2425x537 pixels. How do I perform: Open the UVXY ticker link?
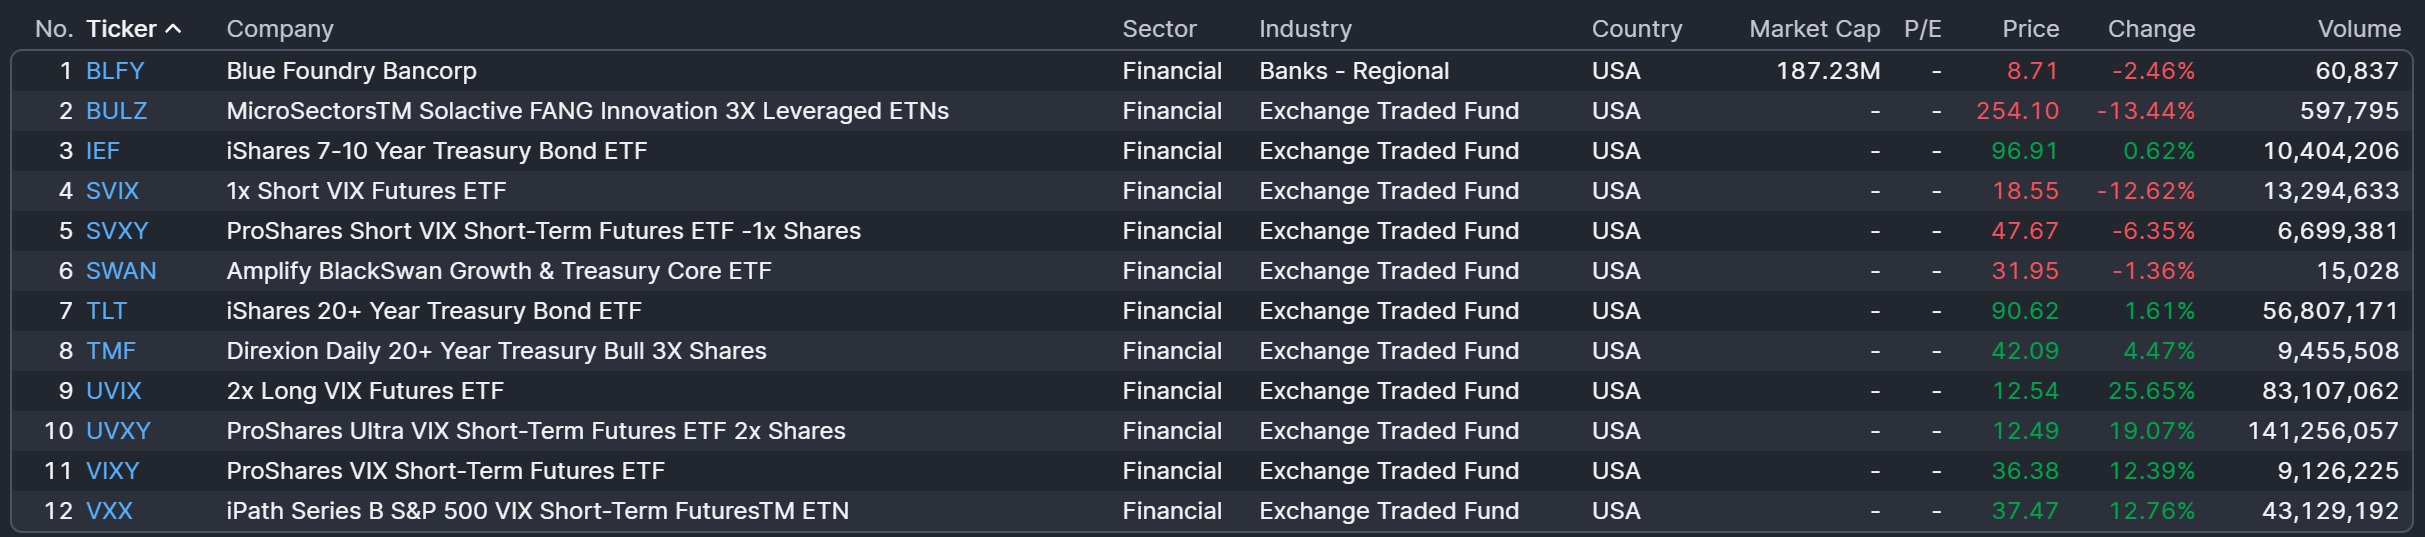118,431
